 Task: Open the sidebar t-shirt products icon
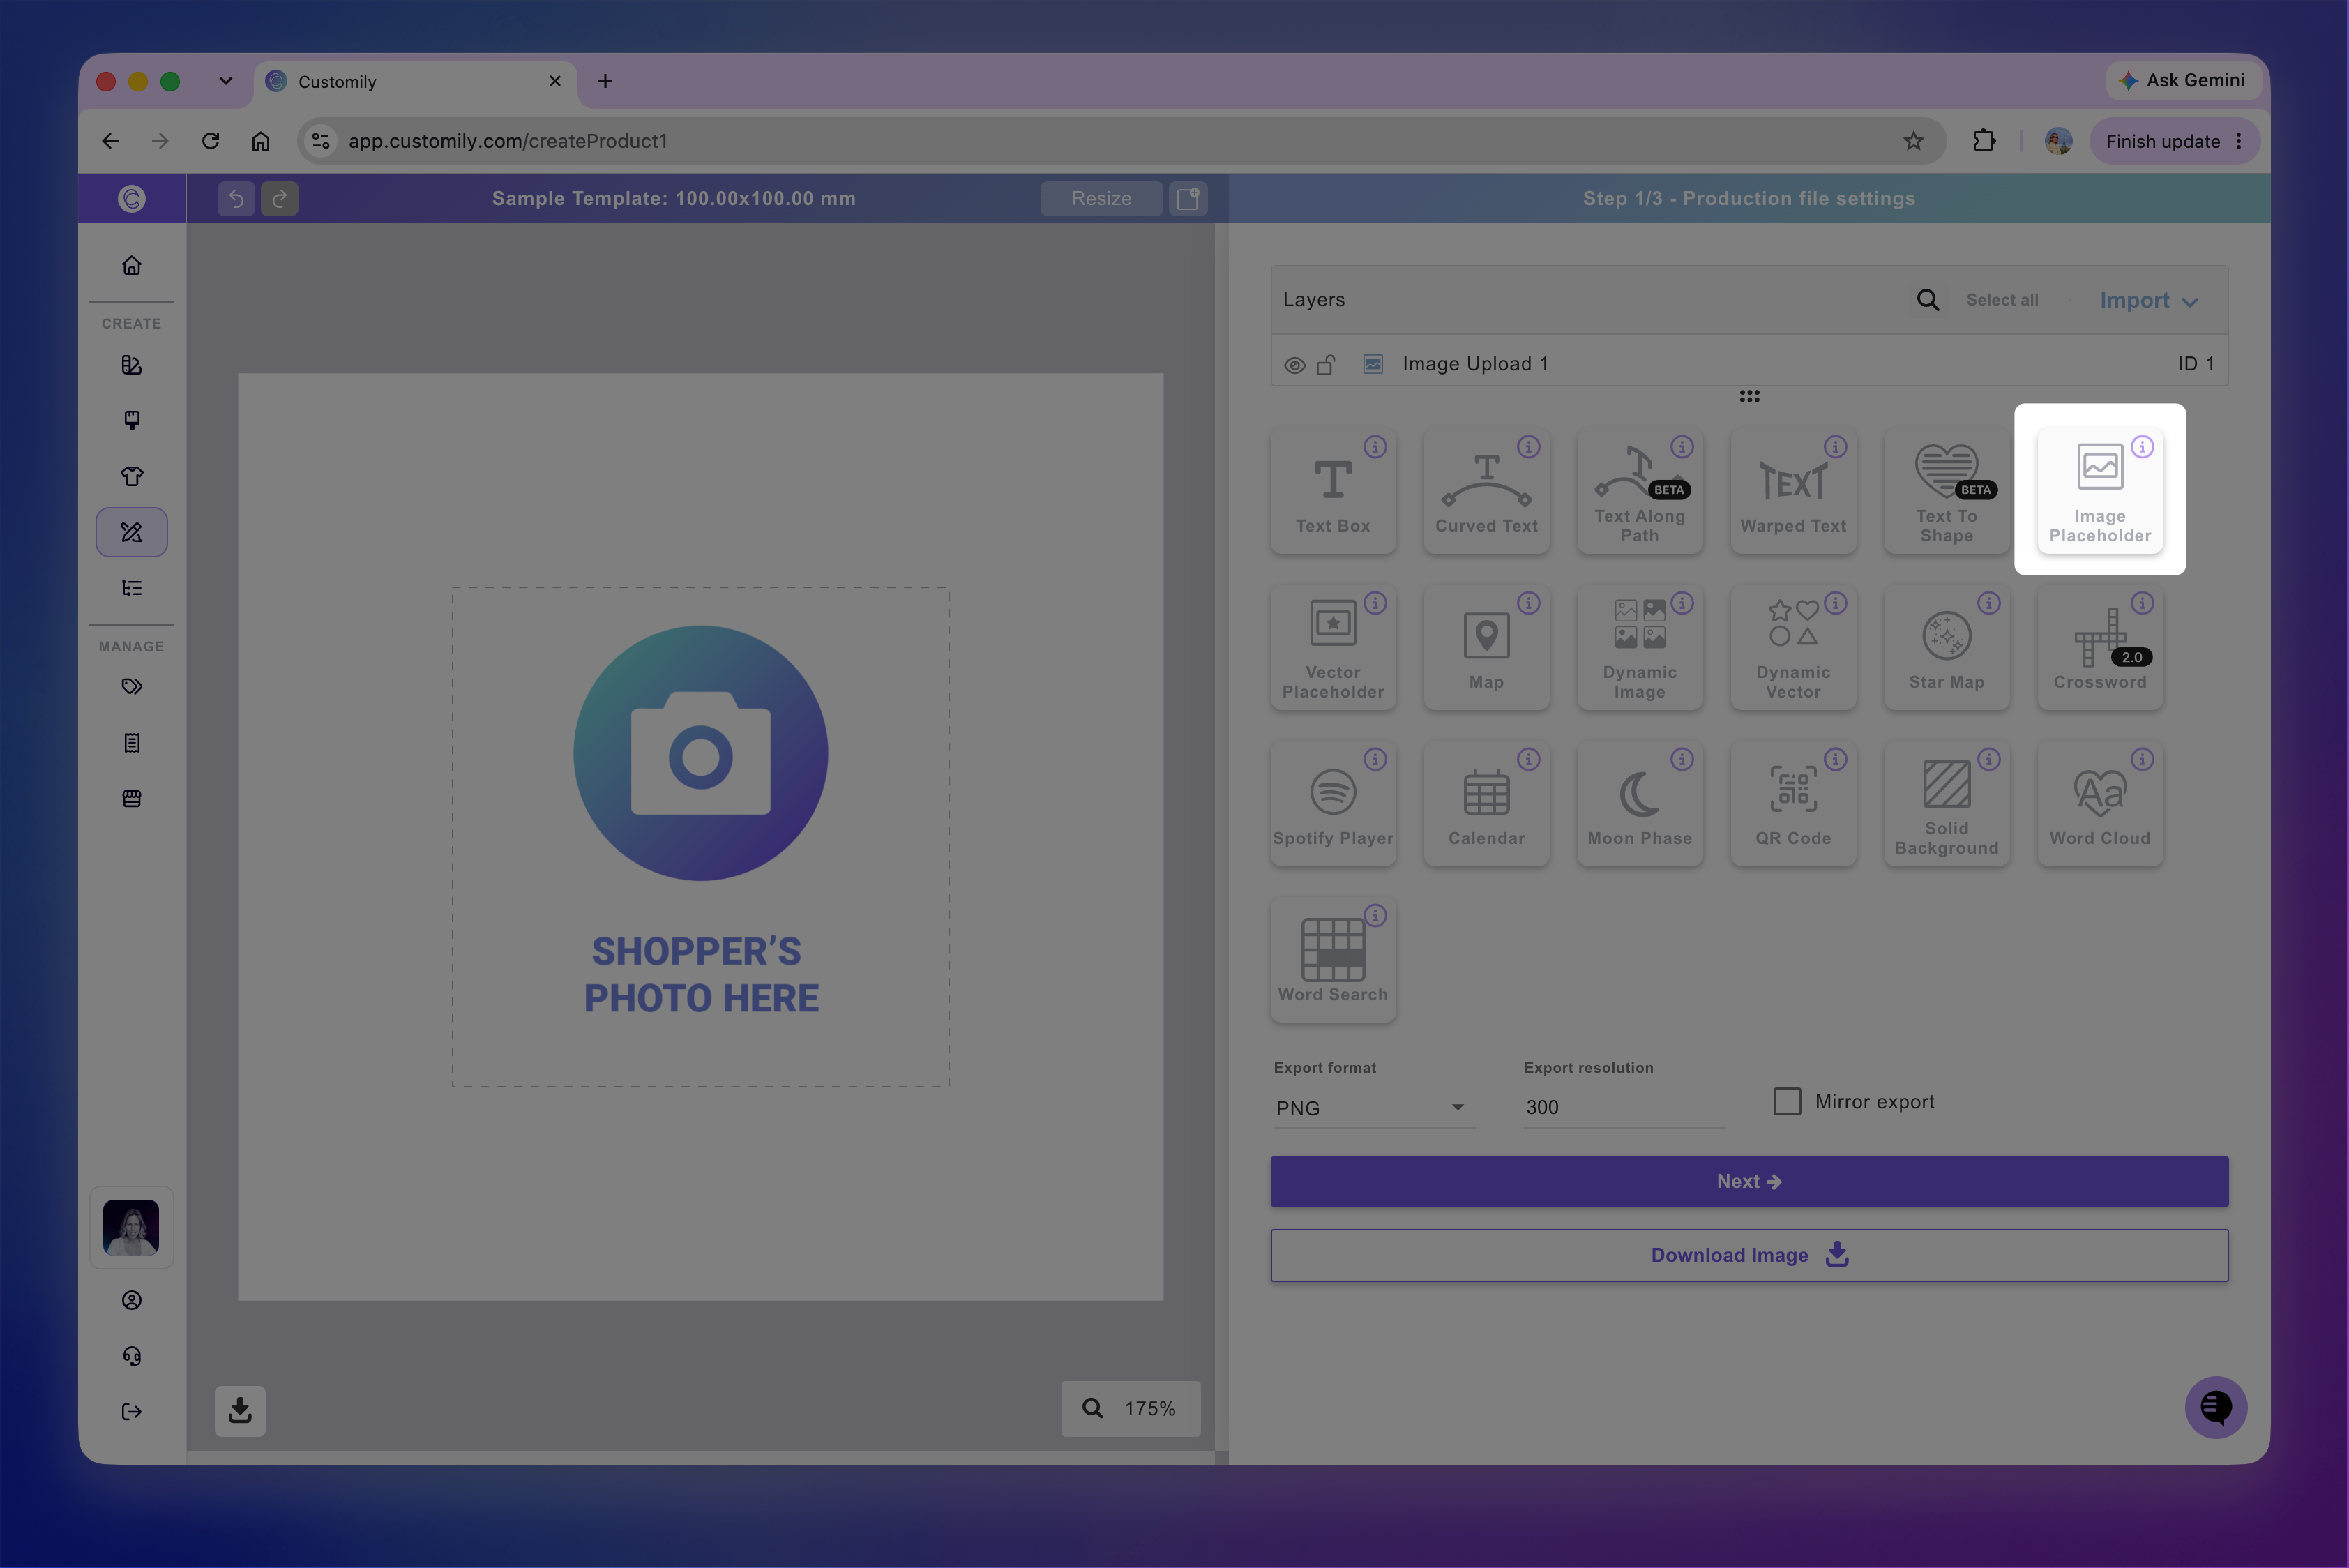[x=132, y=476]
